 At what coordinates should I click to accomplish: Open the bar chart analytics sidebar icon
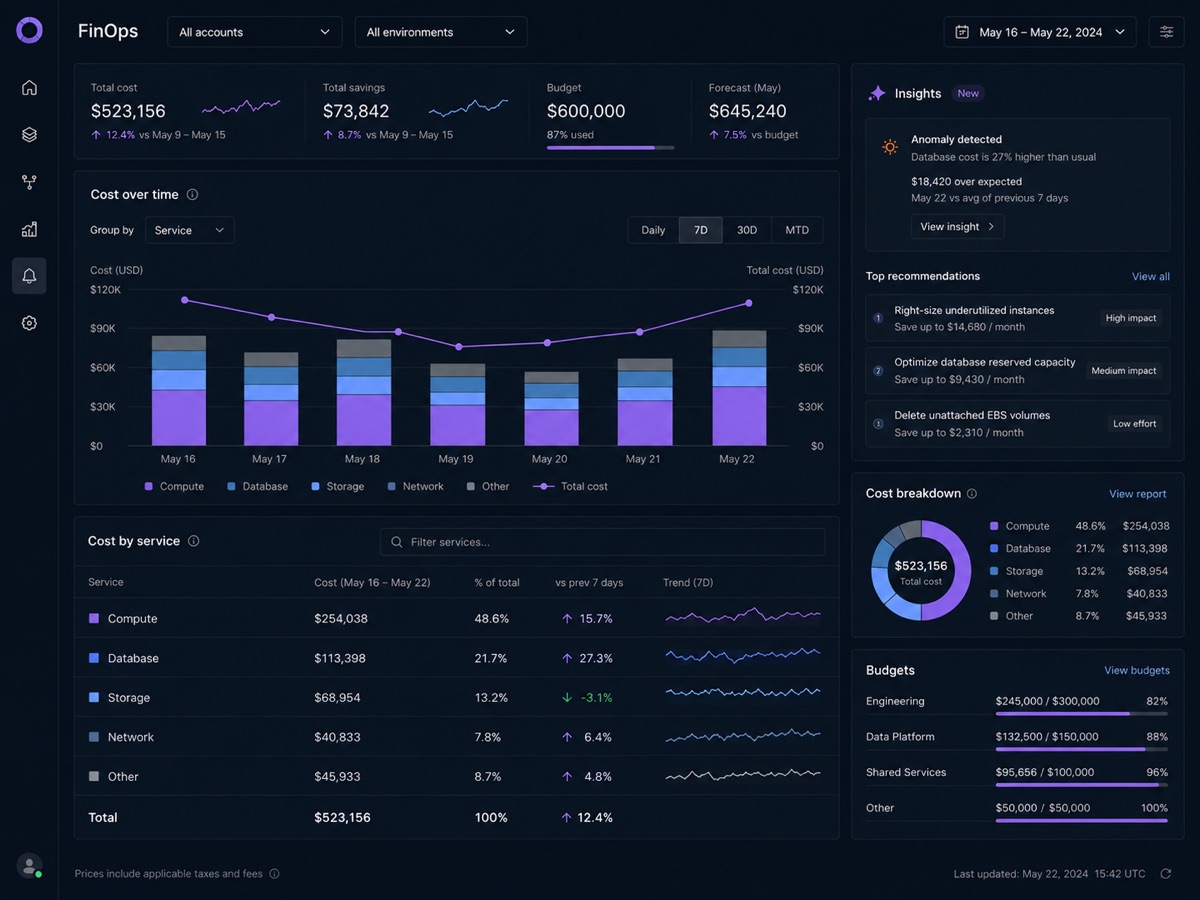29,229
